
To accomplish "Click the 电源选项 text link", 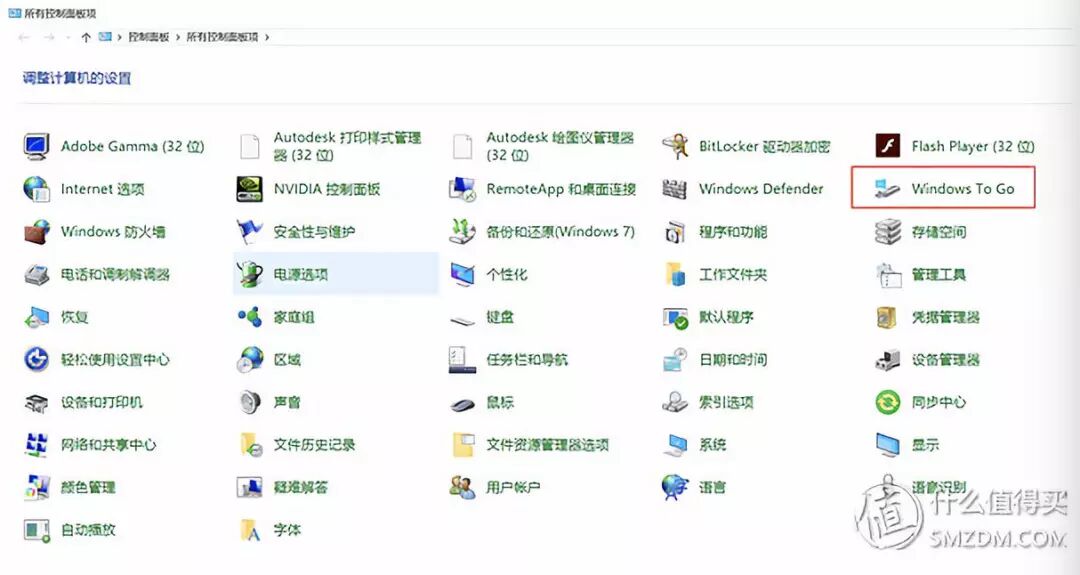I will [300, 274].
